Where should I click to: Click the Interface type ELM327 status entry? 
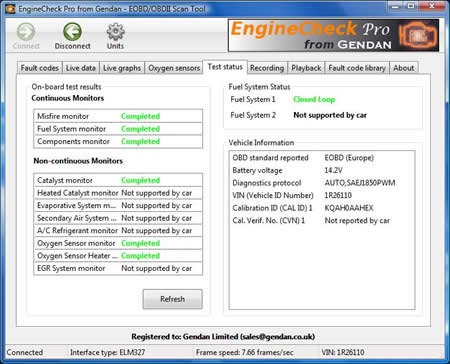click(107, 352)
